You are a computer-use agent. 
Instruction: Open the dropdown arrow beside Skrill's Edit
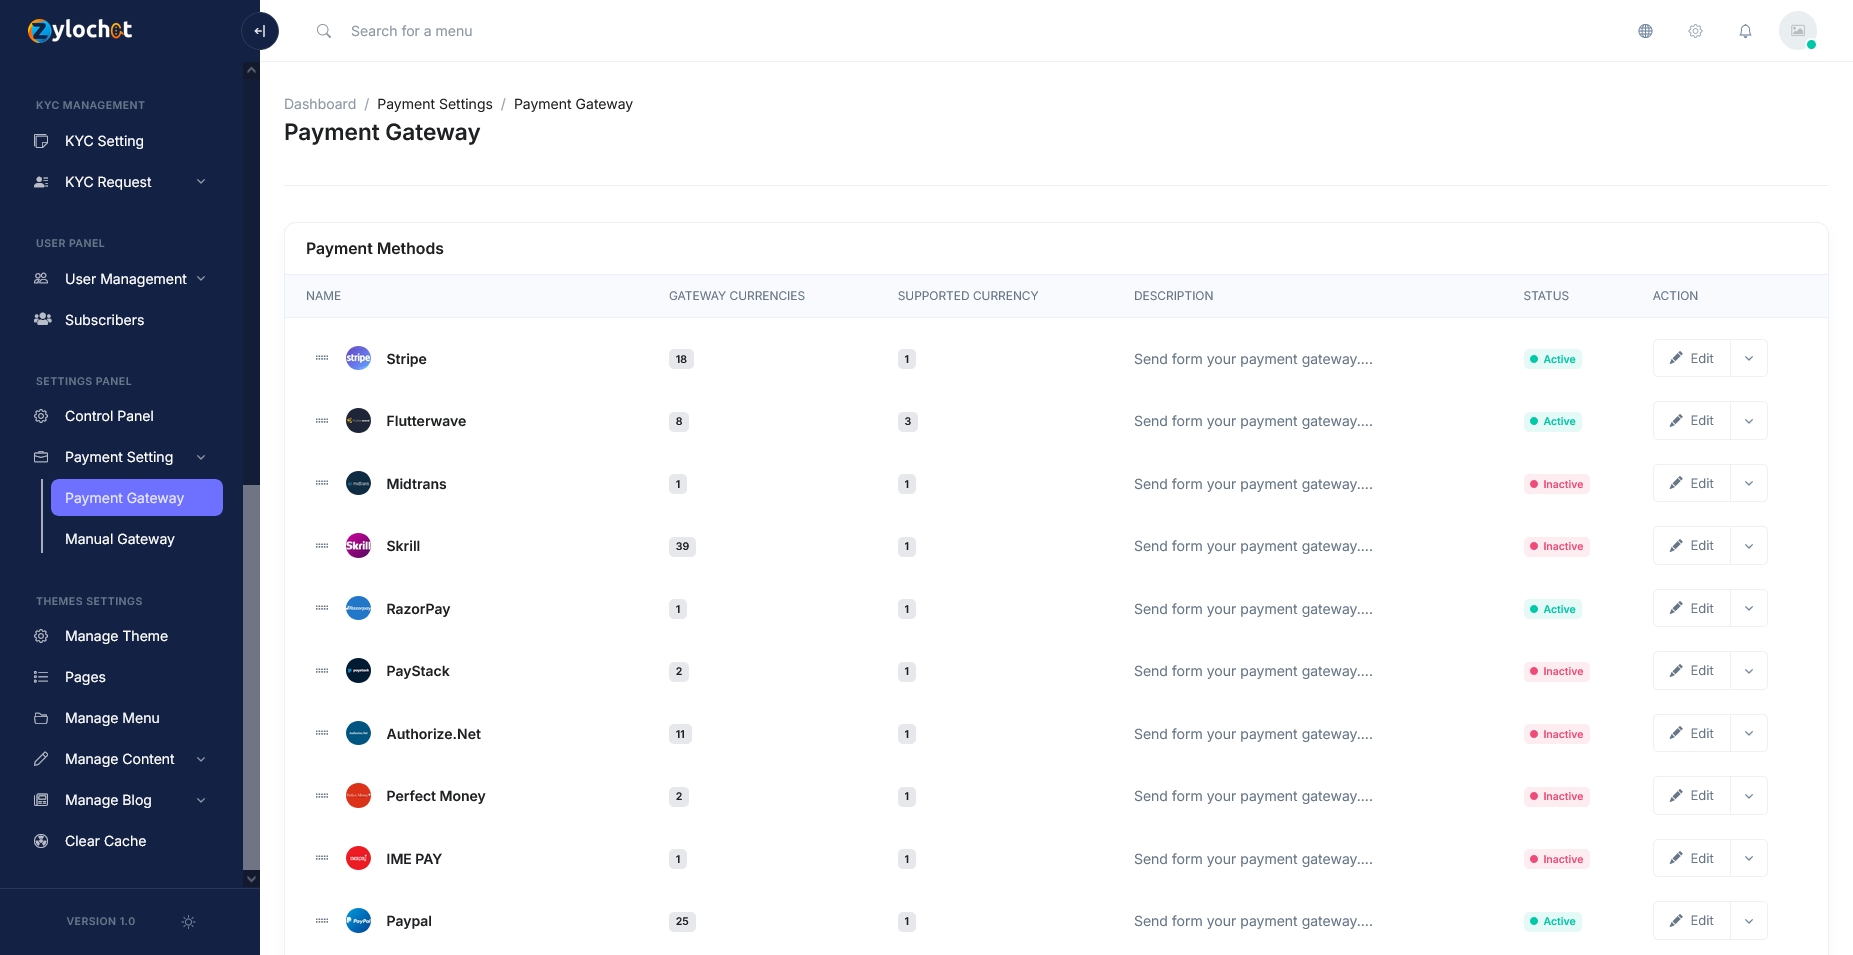1749,546
